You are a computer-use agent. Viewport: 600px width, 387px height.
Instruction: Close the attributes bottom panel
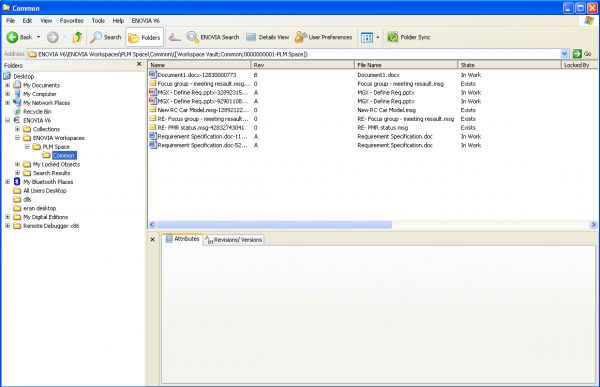click(x=153, y=240)
